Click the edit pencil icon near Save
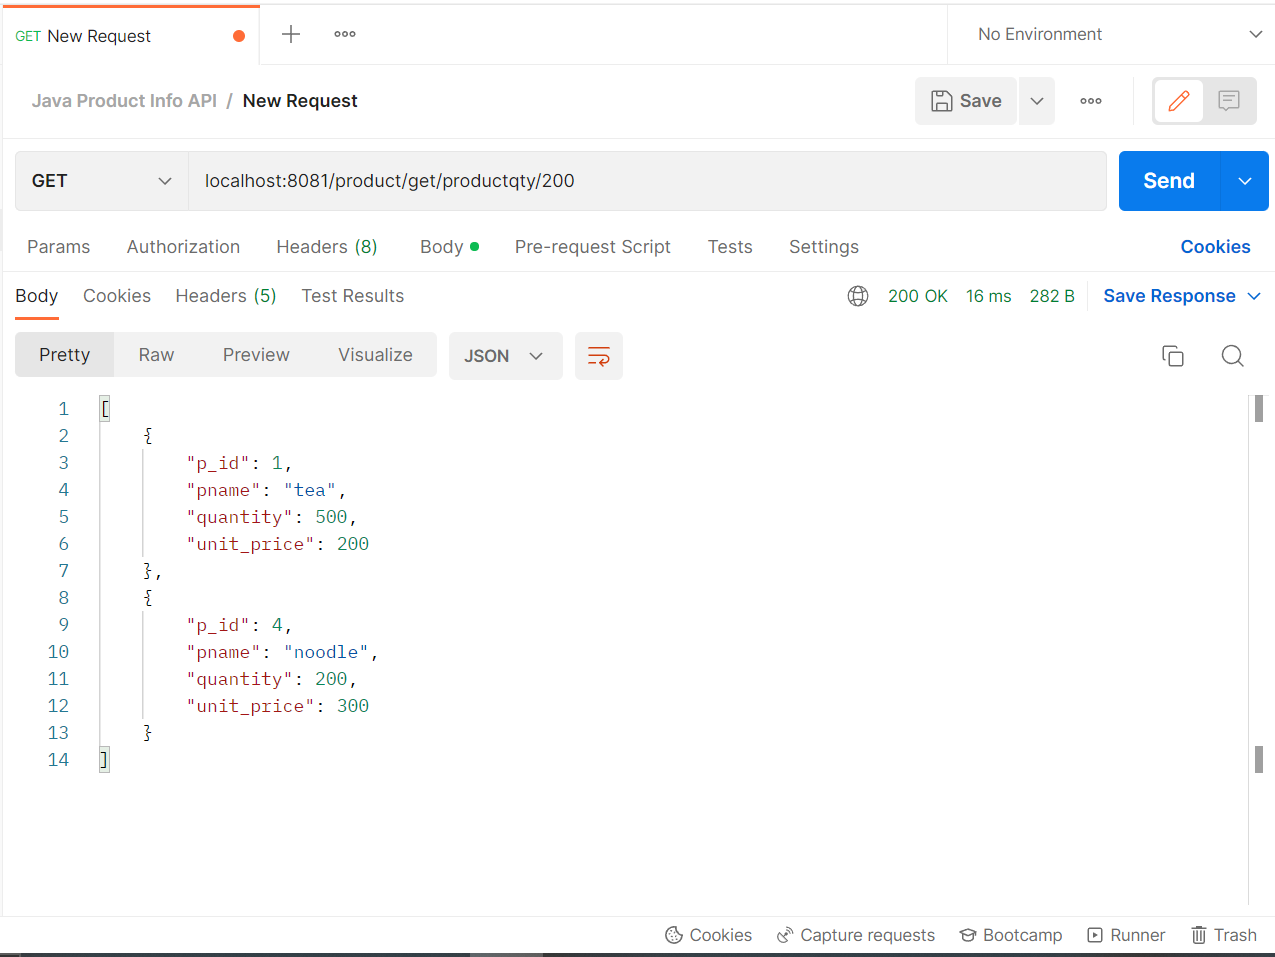The image size is (1275, 957). [x=1180, y=100]
